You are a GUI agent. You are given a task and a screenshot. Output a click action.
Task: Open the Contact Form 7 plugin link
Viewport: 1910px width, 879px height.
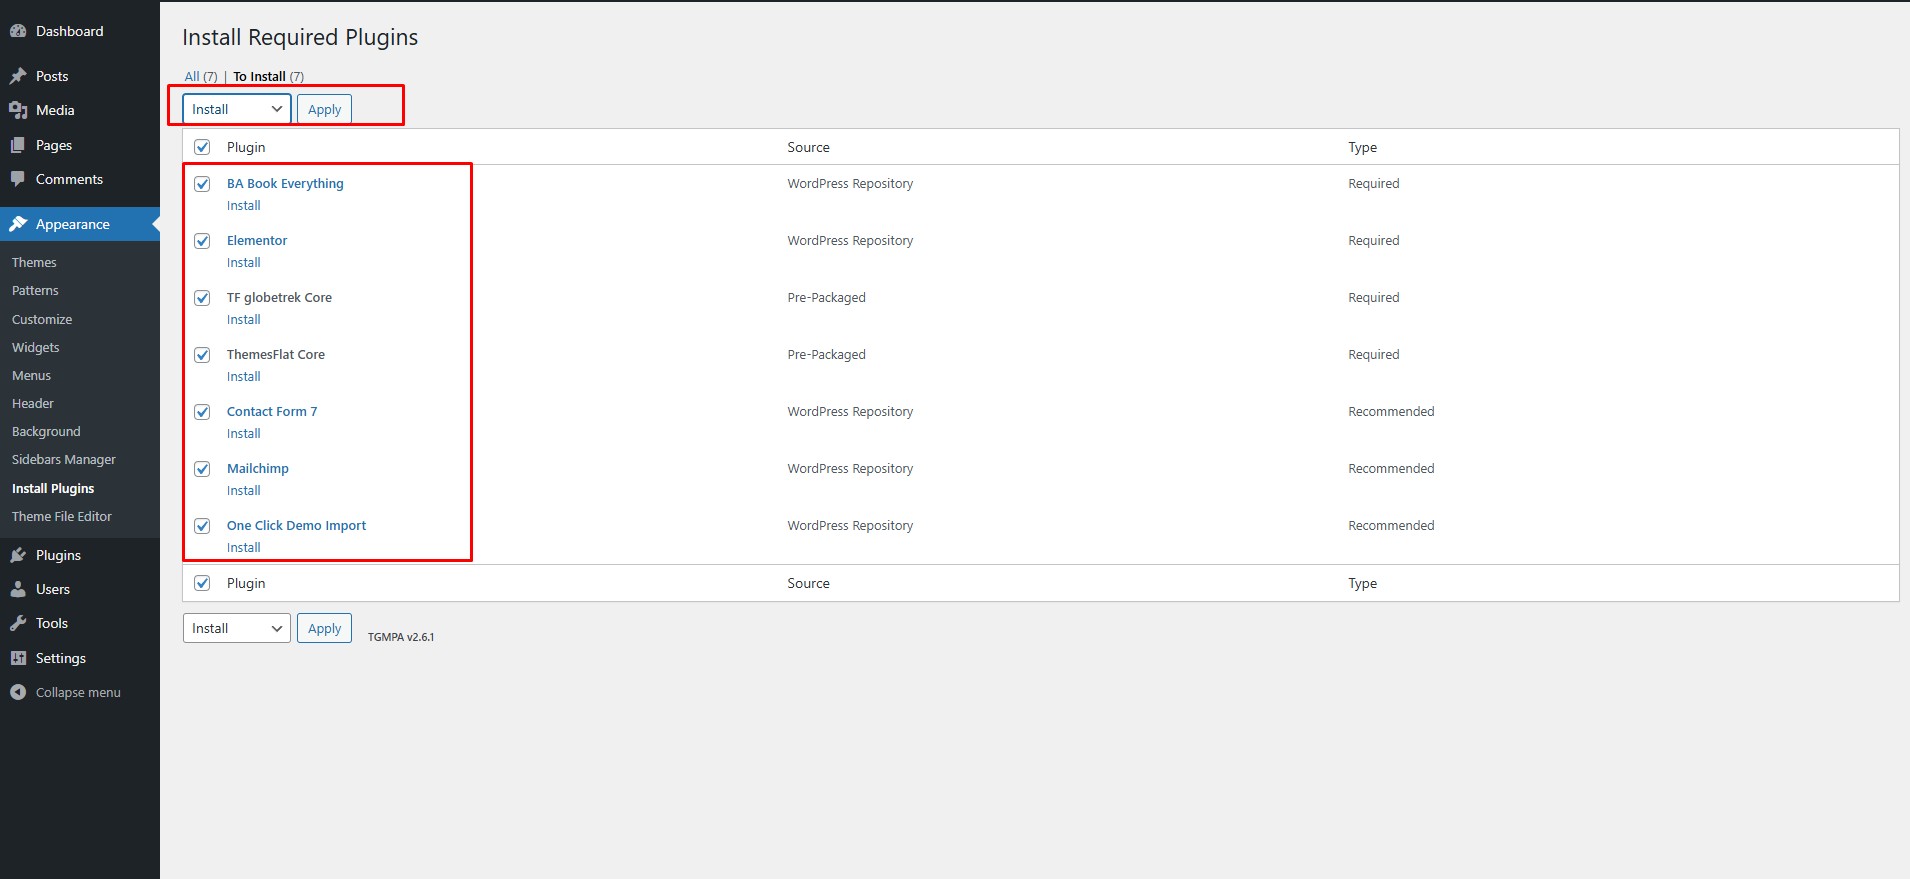click(x=272, y=412)
